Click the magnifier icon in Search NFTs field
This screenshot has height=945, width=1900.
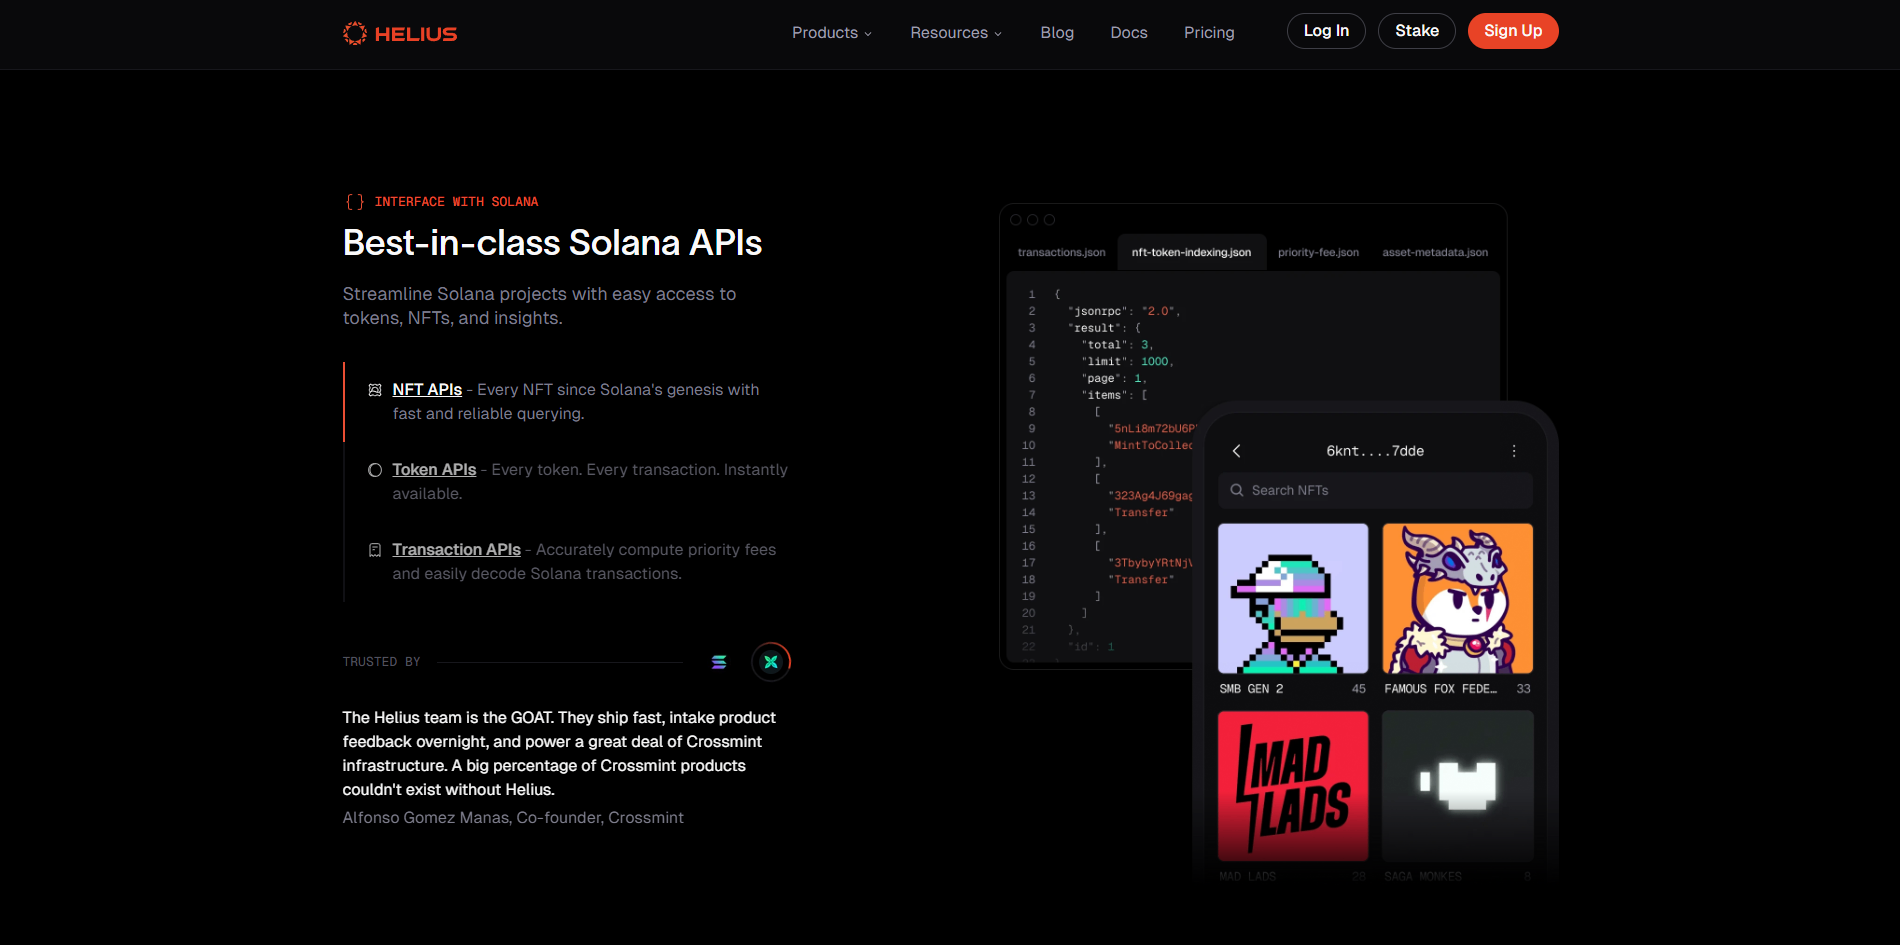[x=1237, y=490]
